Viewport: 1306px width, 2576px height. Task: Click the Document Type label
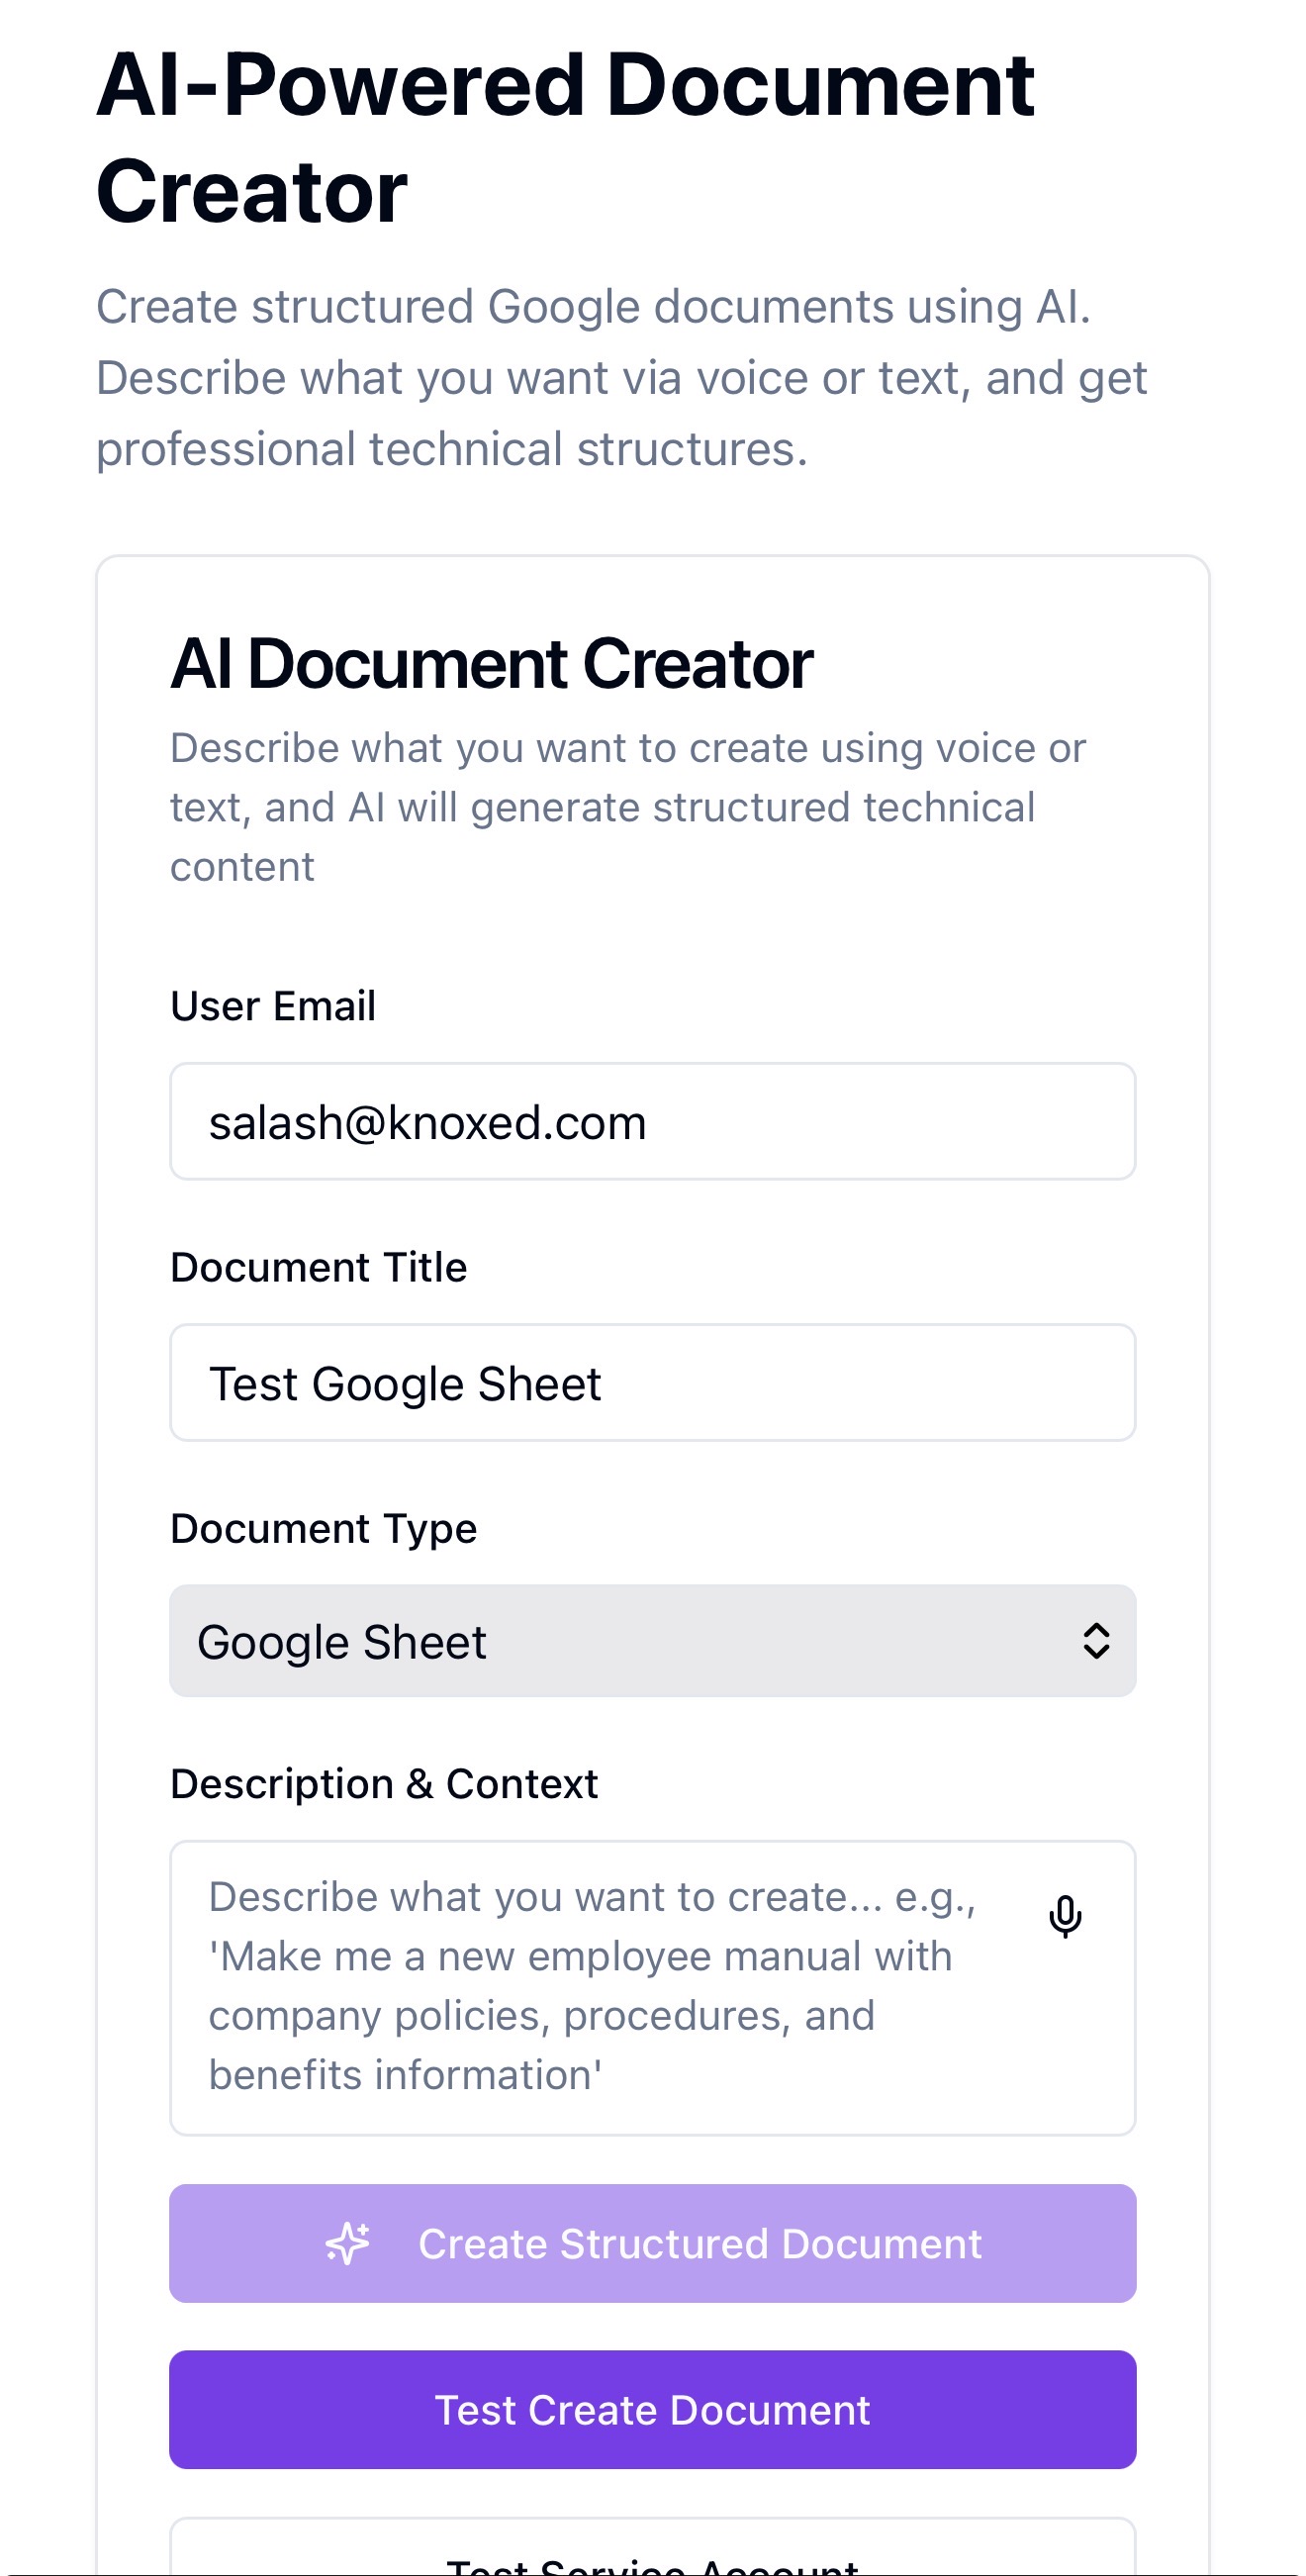pos(324,1528)
